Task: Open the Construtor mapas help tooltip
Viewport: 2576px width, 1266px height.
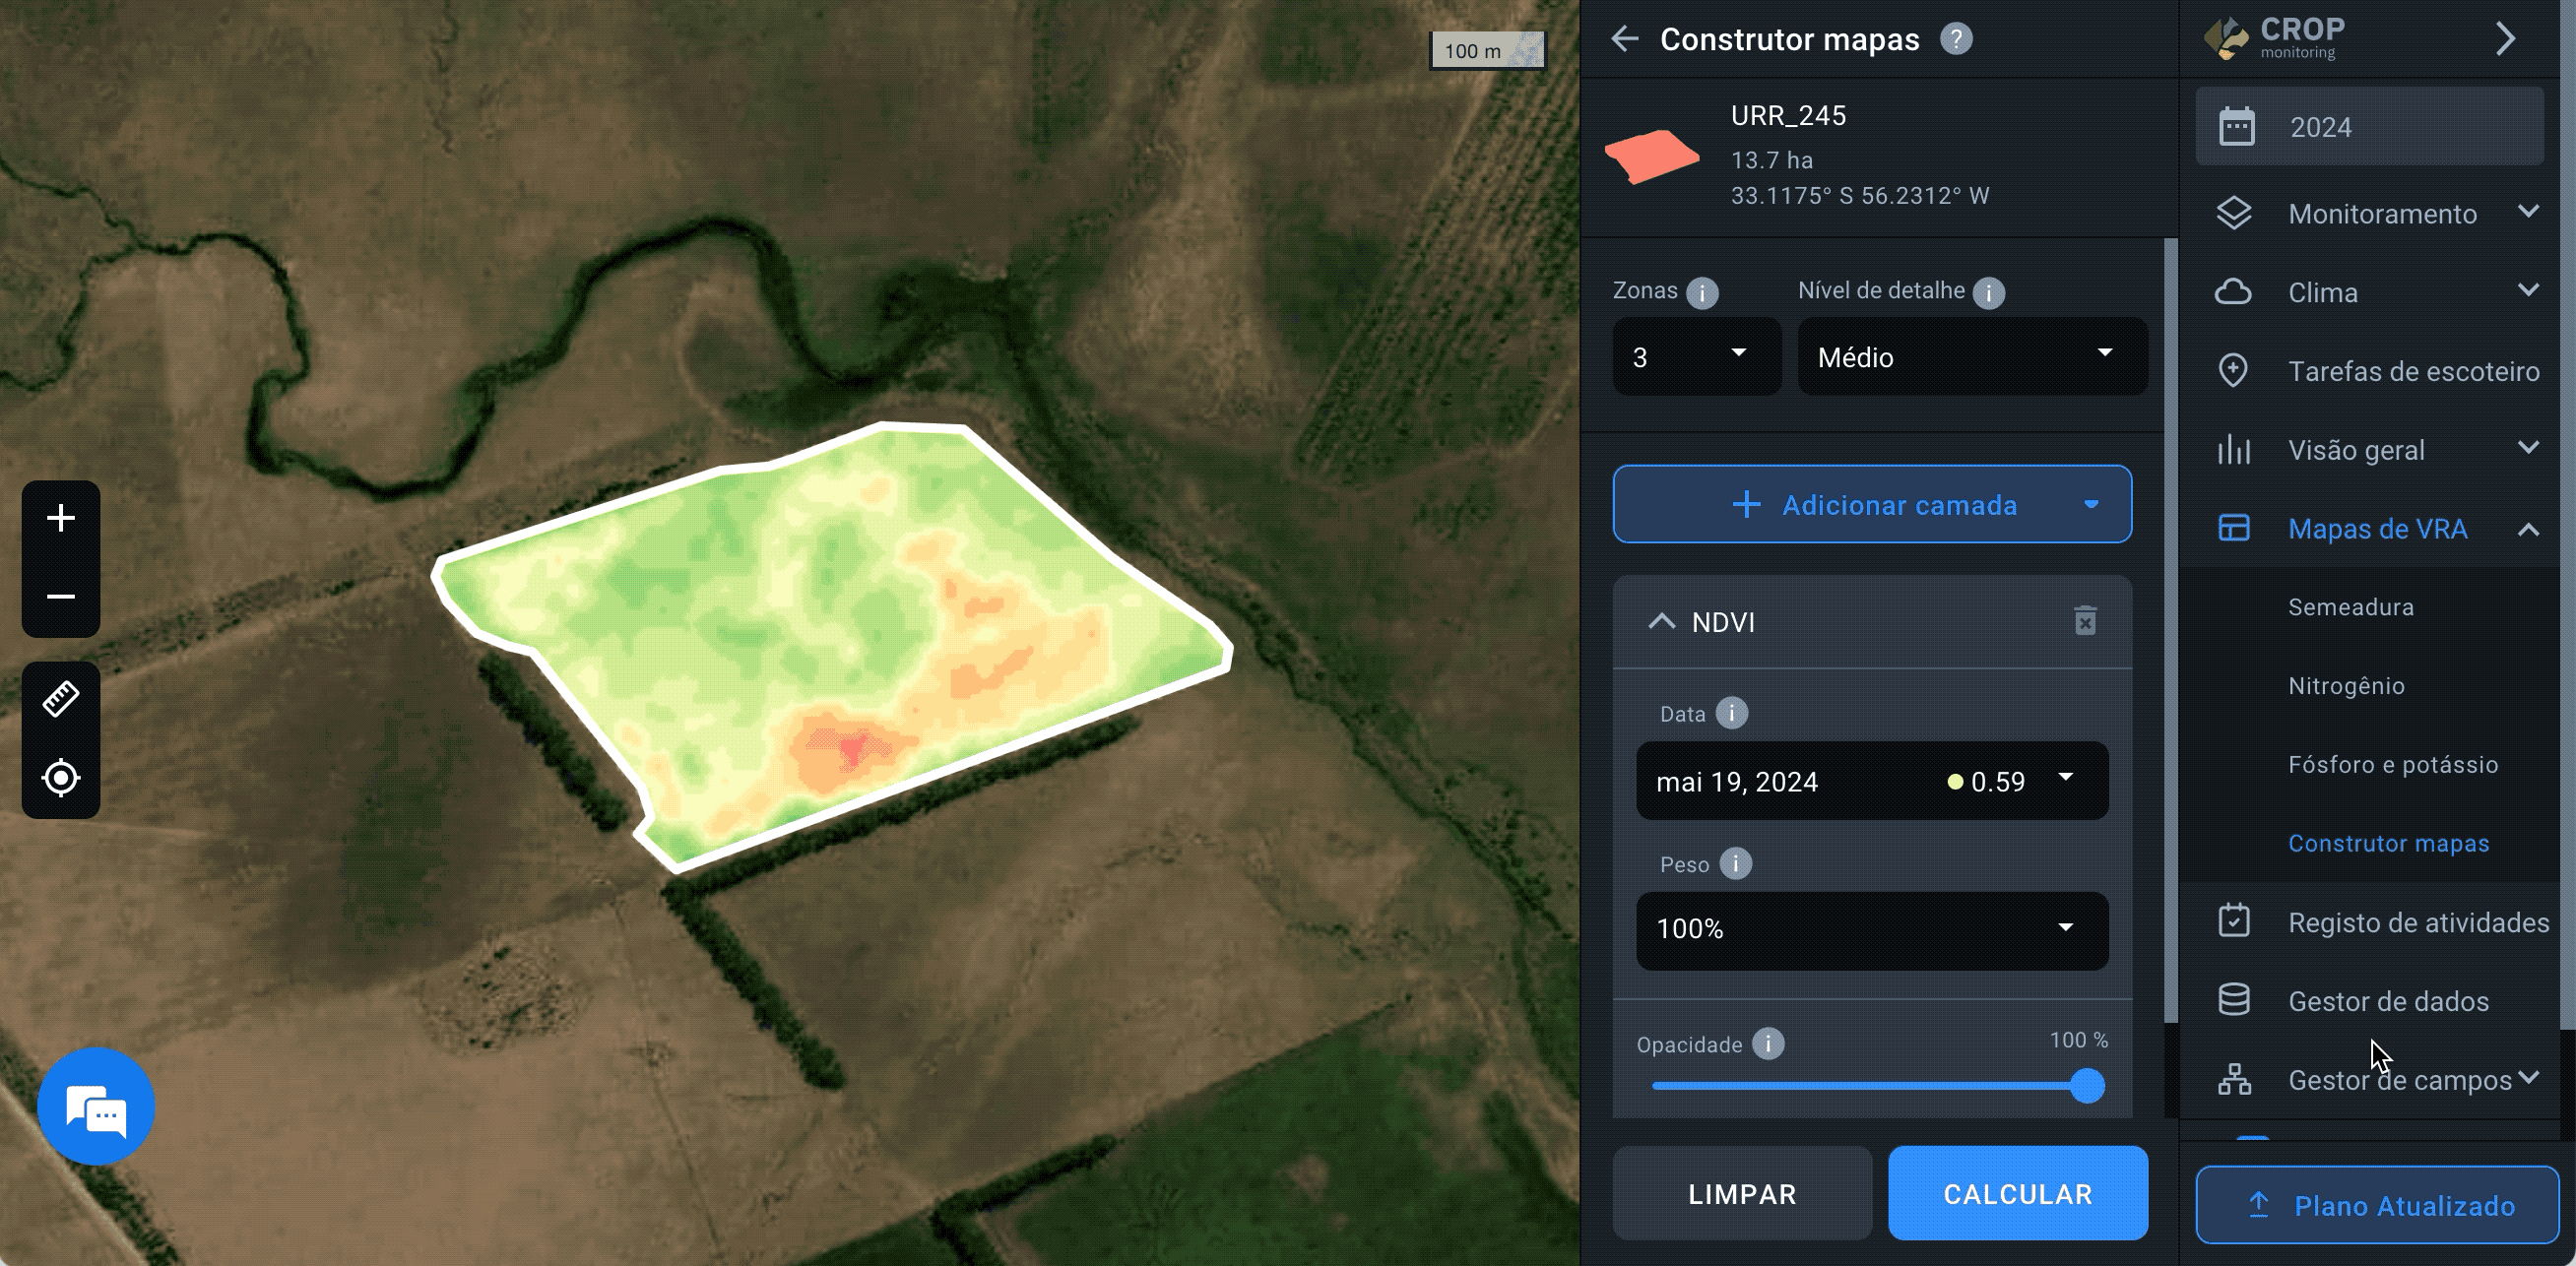Action: 1957,38
